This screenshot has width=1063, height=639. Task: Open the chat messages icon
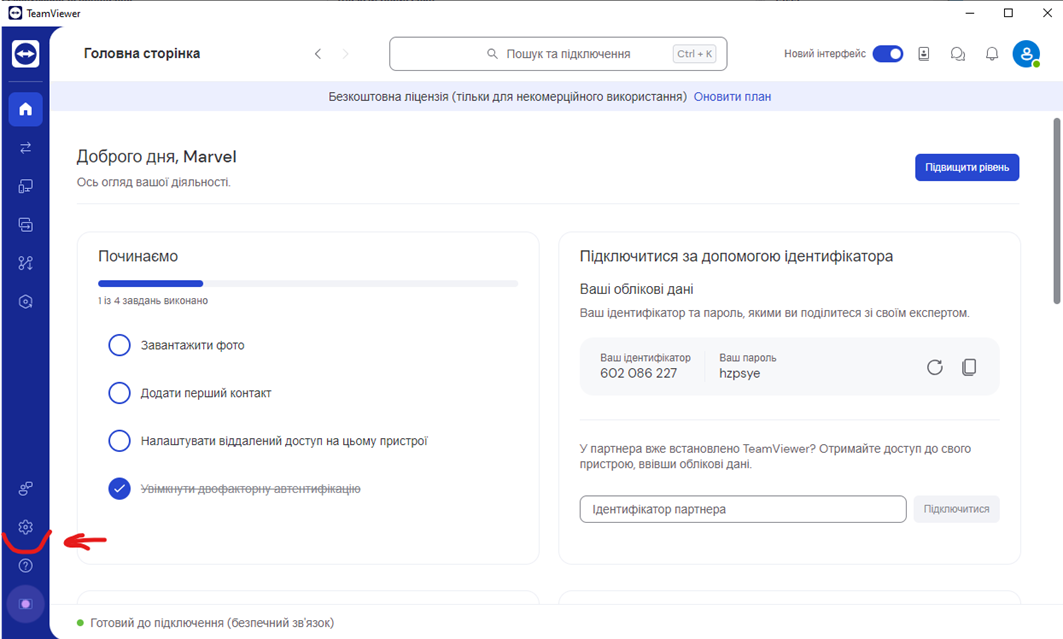click(x=958, y=54)
